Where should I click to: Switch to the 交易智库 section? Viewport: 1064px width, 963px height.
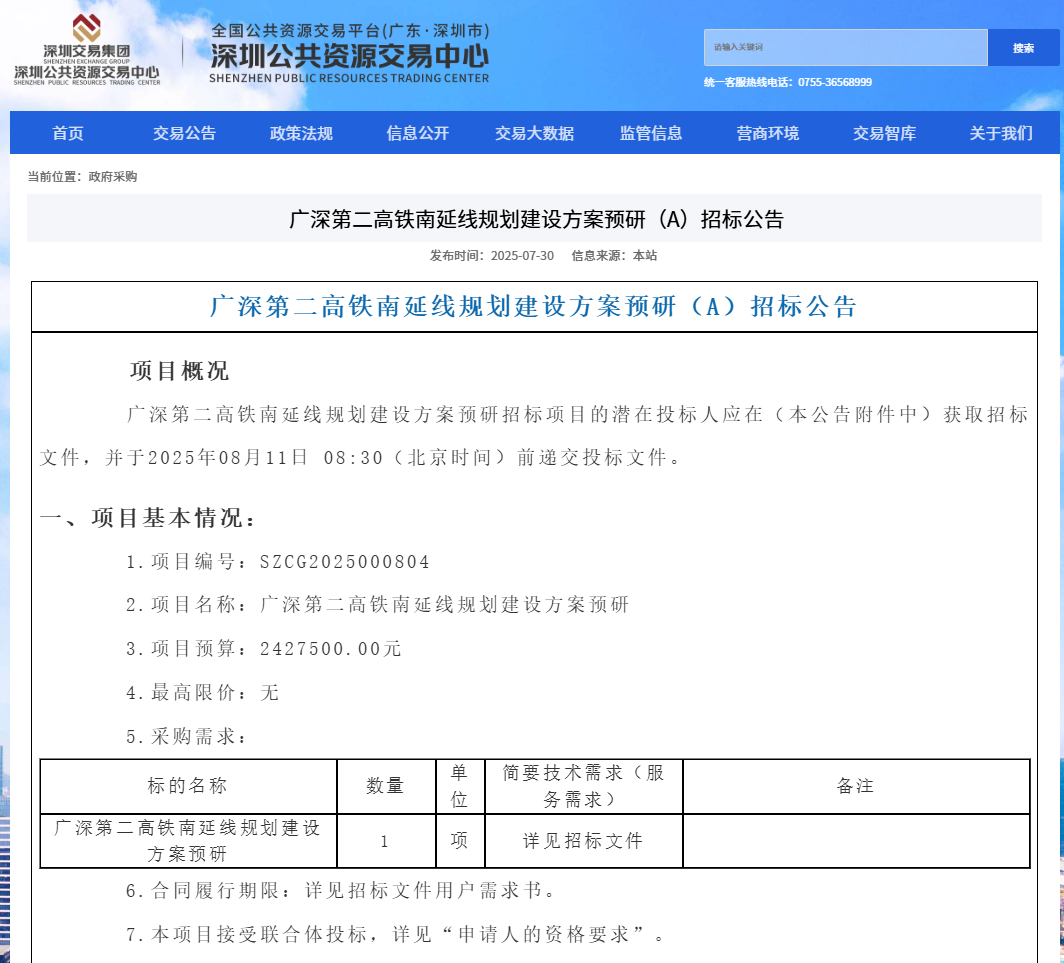[884, 133]
